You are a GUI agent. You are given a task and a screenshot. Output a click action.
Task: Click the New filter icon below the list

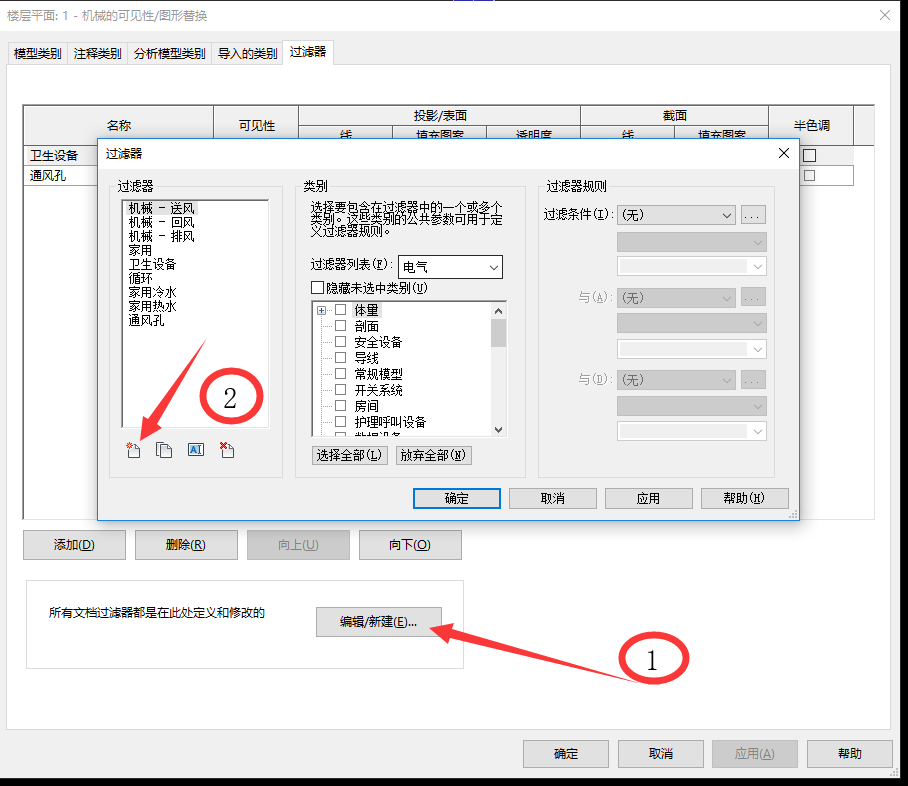pyautogui.click(x=133, y=450)
